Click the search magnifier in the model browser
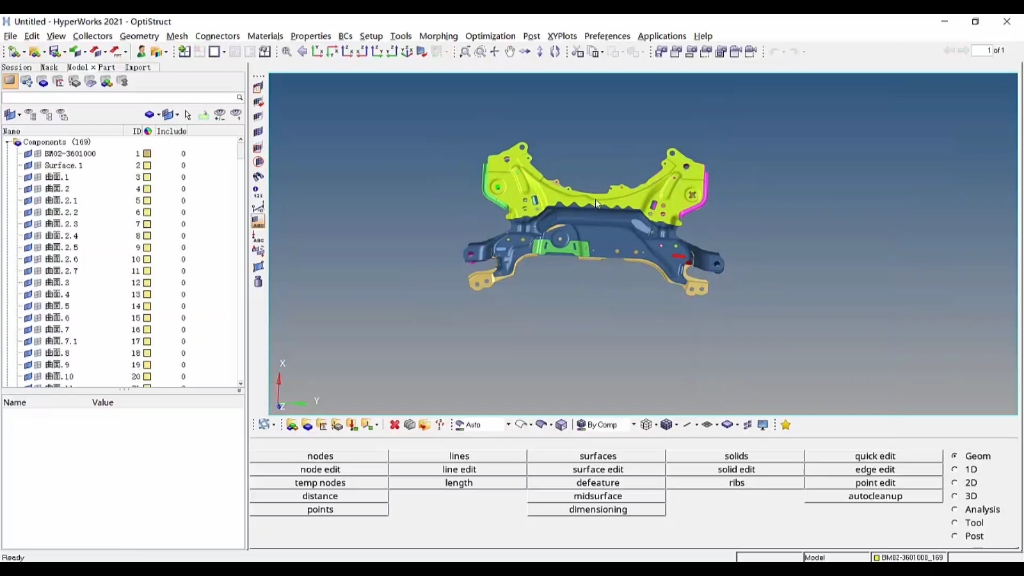The height and width of the screenshot is (576, 1024). 240,98
